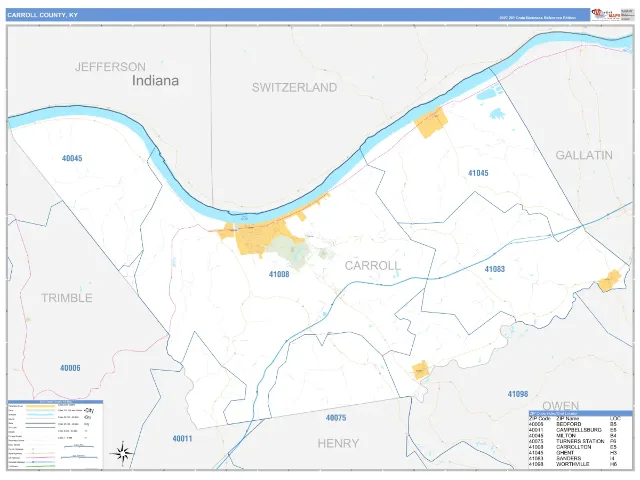
Task: Click the large orange city area near 41008
Action: [x=255, y=238]
